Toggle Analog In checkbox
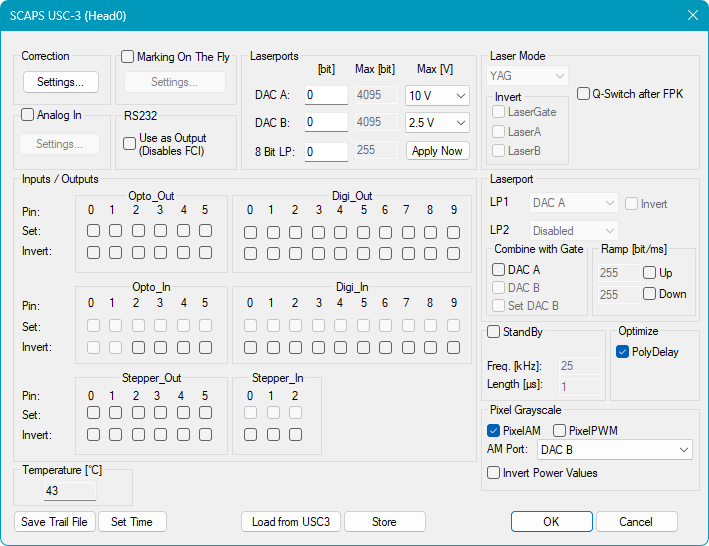 tap(28, 115)
